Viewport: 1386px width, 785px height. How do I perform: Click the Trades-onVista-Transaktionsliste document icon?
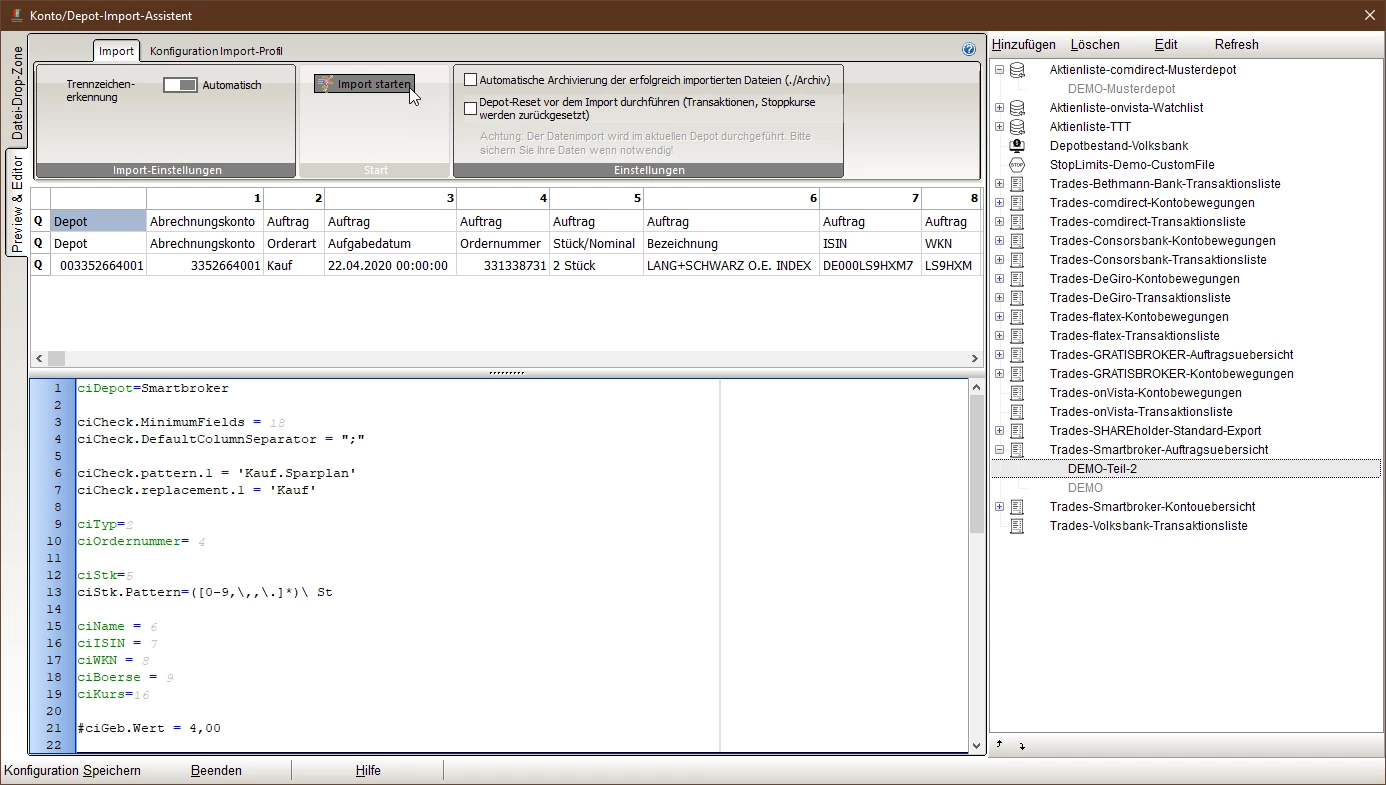click(1017, 412)
